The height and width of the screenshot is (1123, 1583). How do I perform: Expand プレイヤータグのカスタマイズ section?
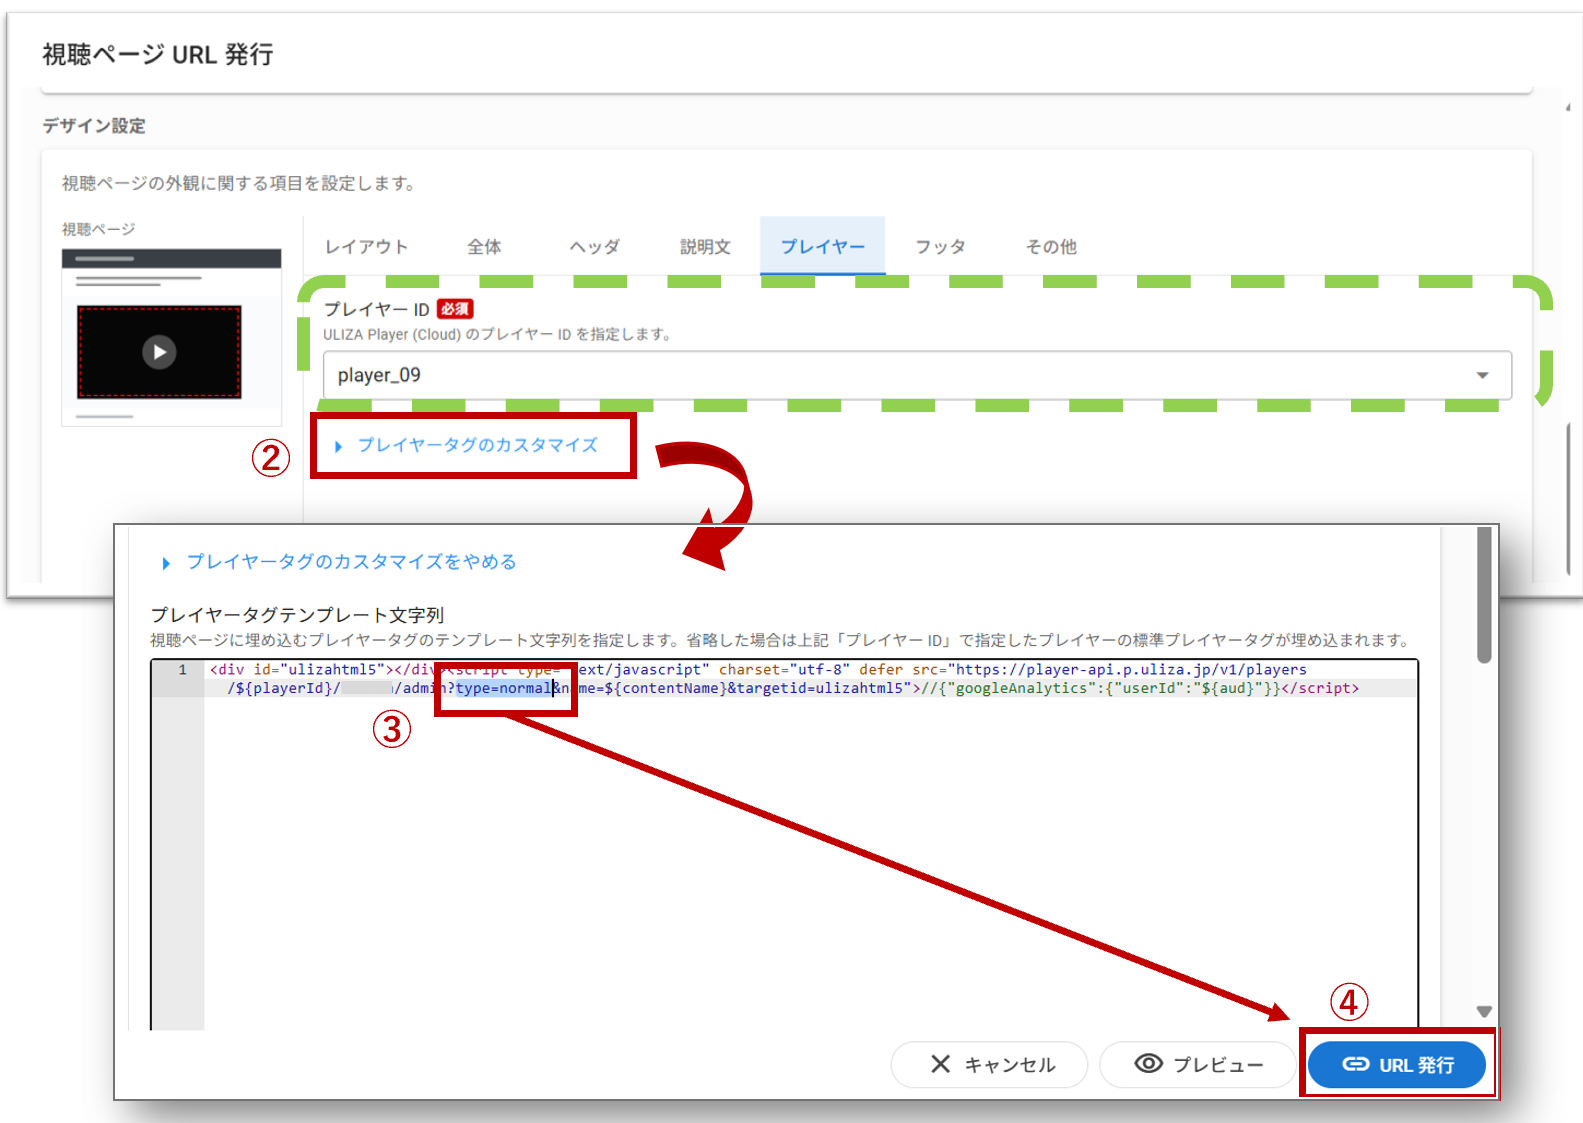(x=476, y=446)
